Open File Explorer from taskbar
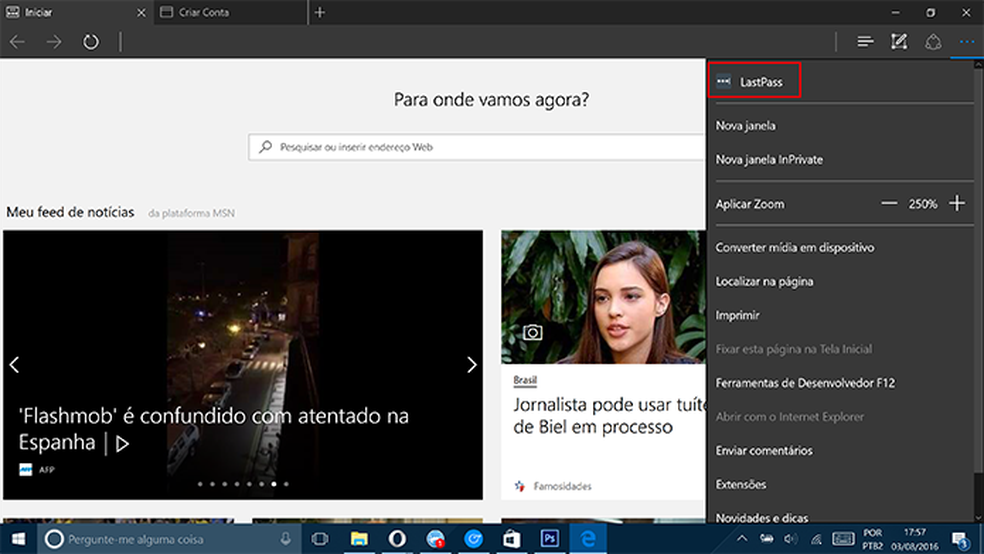This screenshot has height=554, width=984. (x=359, y=539)
